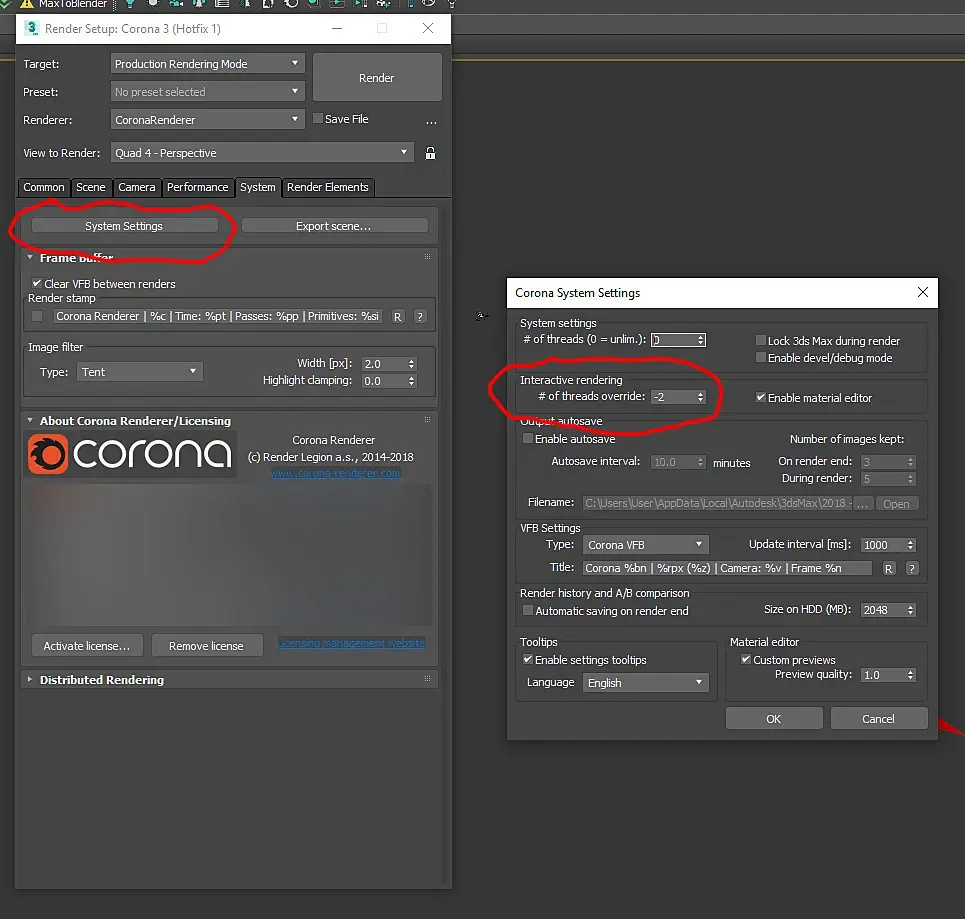Image resolution: width=965 pixels, height=919 pixels.
Task: Adjust number of threads spinner
Action: [x=700, y=340]
